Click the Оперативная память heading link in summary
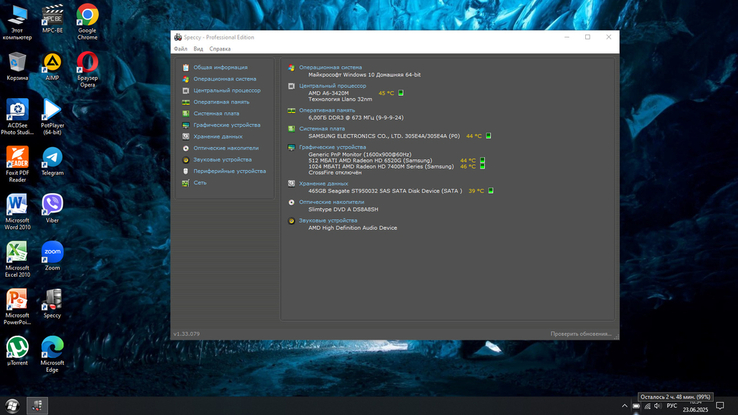Viewport: 738px width, 415px height. (327, 110)
